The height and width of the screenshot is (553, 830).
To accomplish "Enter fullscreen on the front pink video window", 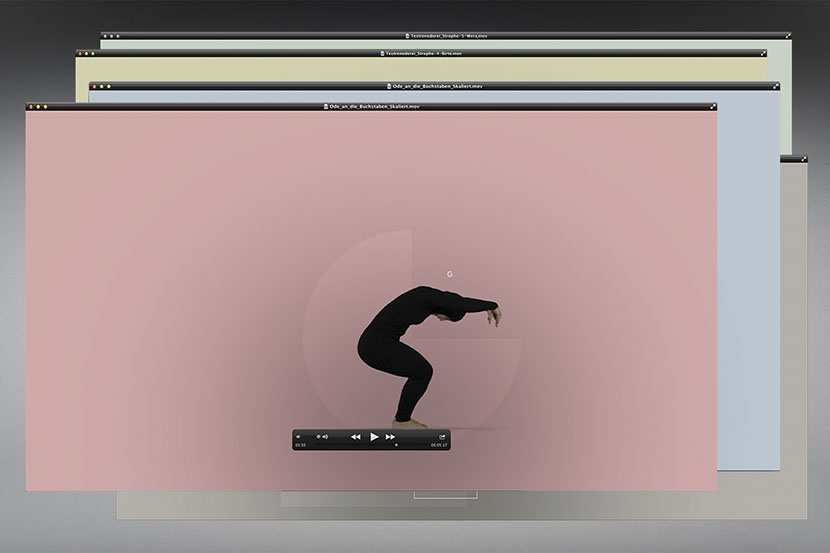I will click(x=713, y=106).
